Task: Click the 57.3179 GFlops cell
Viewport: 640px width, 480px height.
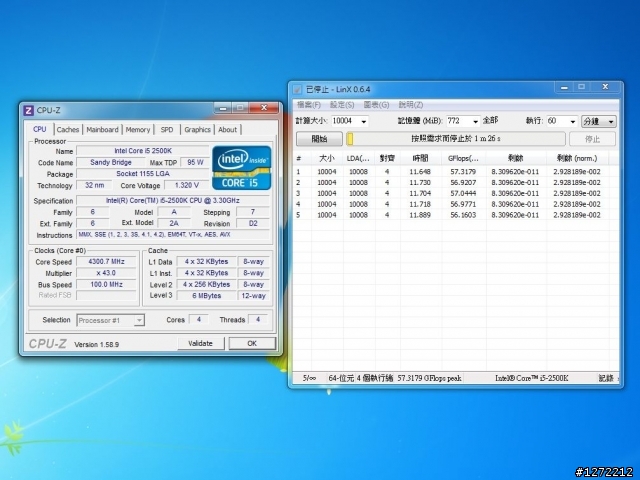Action: (x=463, y=172)
